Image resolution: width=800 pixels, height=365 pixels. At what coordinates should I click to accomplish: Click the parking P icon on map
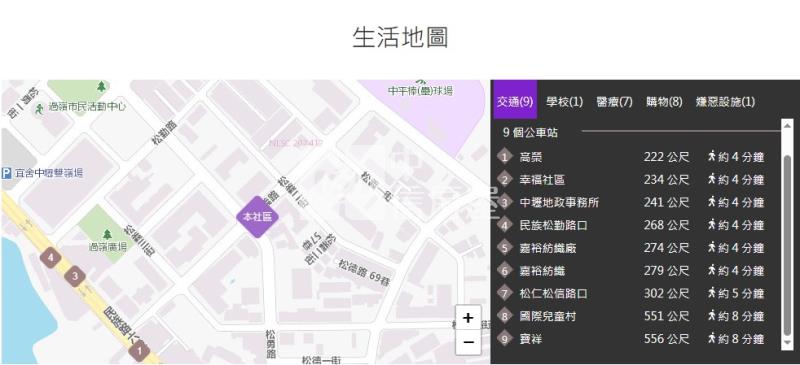point(7,173)
